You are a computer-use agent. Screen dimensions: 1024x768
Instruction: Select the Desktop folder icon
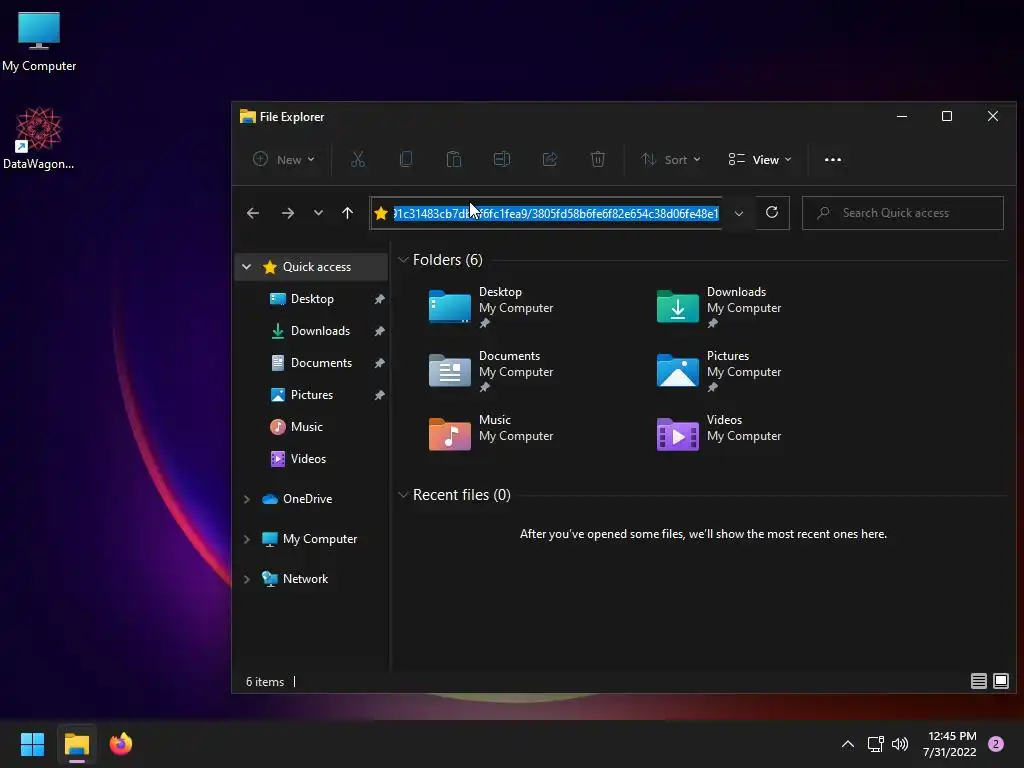[449, 306]
